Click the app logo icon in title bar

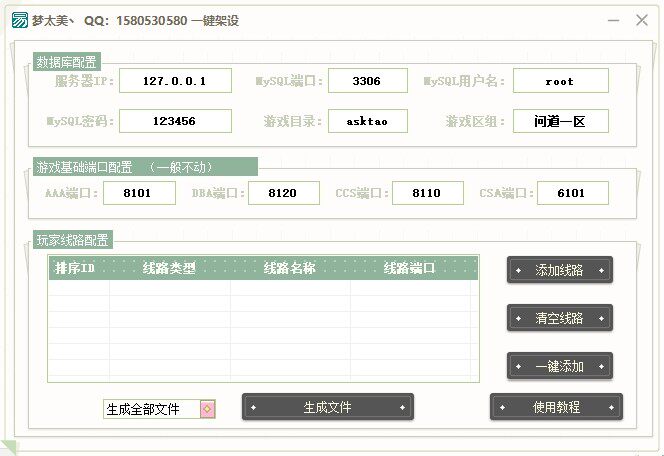(19, 20)
